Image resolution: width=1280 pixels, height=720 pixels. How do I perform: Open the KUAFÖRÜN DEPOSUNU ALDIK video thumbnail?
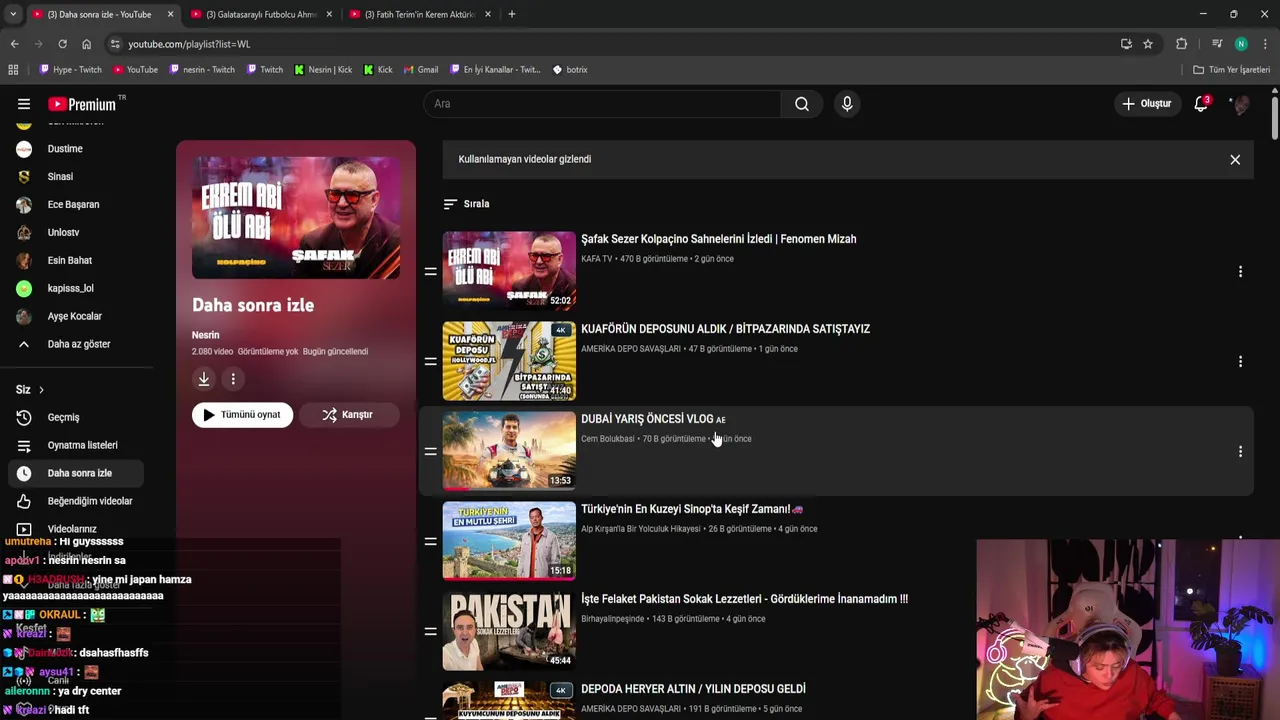(509, 361)
